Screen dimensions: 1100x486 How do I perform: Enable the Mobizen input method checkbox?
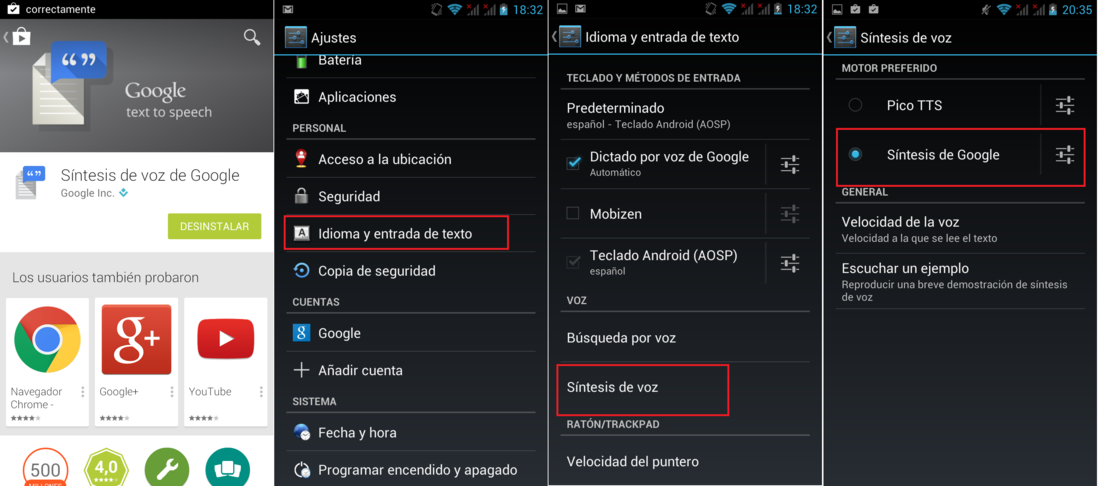(x=573, y=213)
